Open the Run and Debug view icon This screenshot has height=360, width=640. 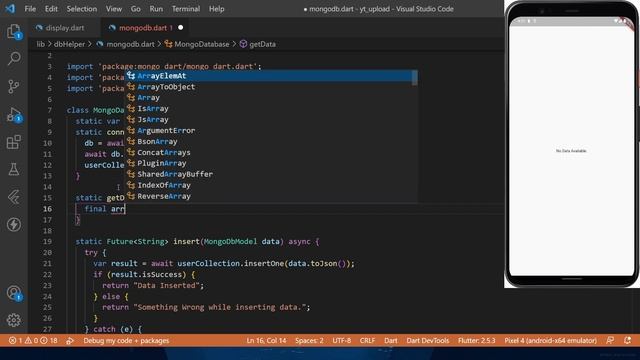[13, 115]
